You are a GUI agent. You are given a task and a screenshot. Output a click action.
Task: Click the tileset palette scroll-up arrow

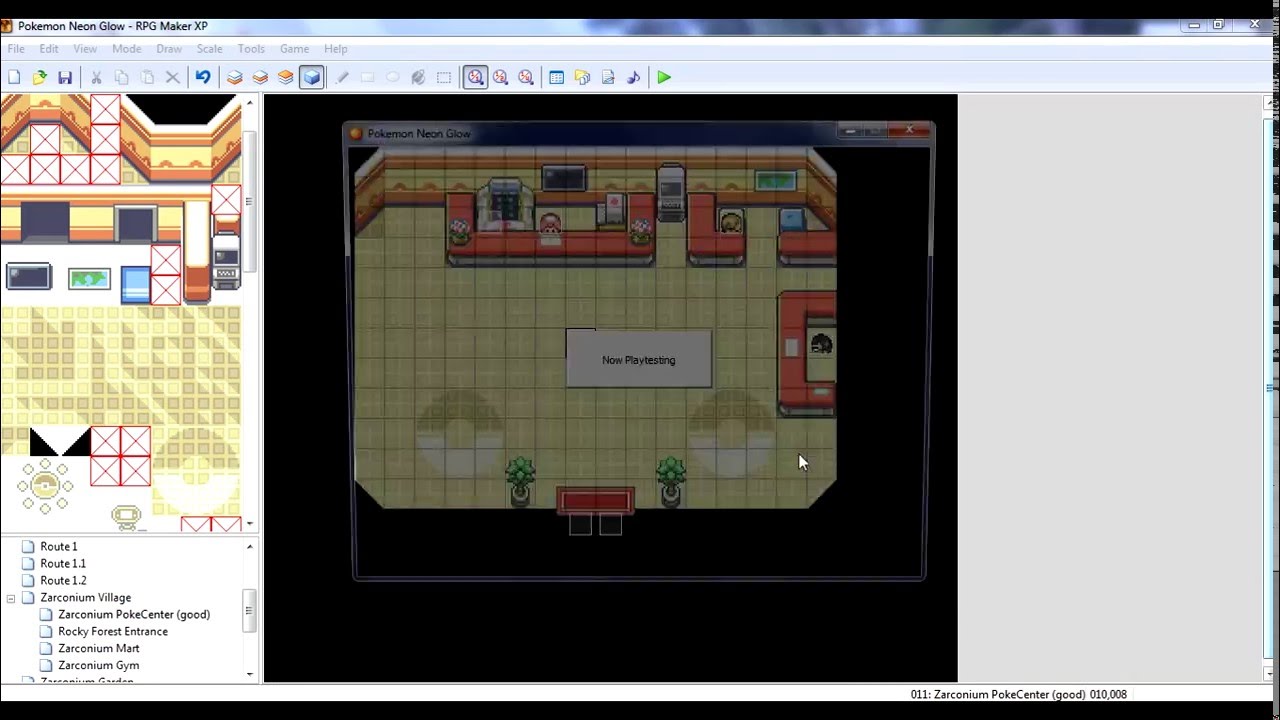[x=249, y=102]
